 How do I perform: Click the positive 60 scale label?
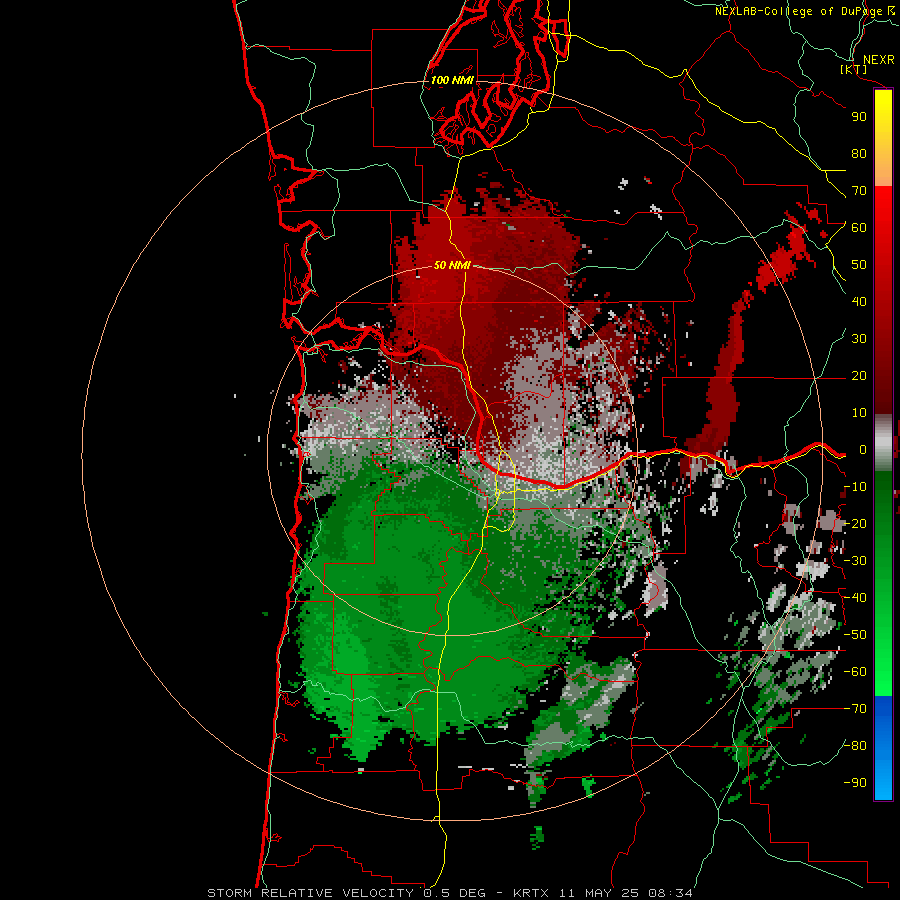[859, 227]
